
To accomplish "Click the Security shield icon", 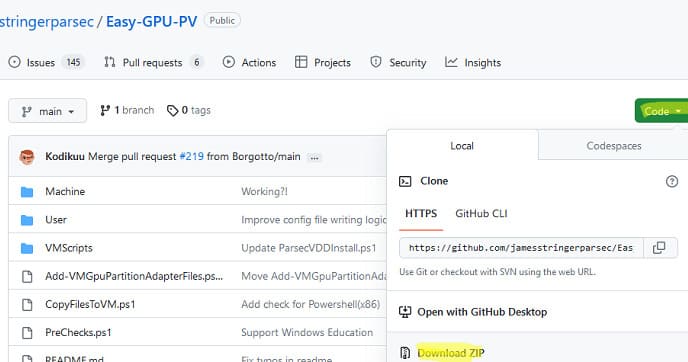I will (376, 62).
